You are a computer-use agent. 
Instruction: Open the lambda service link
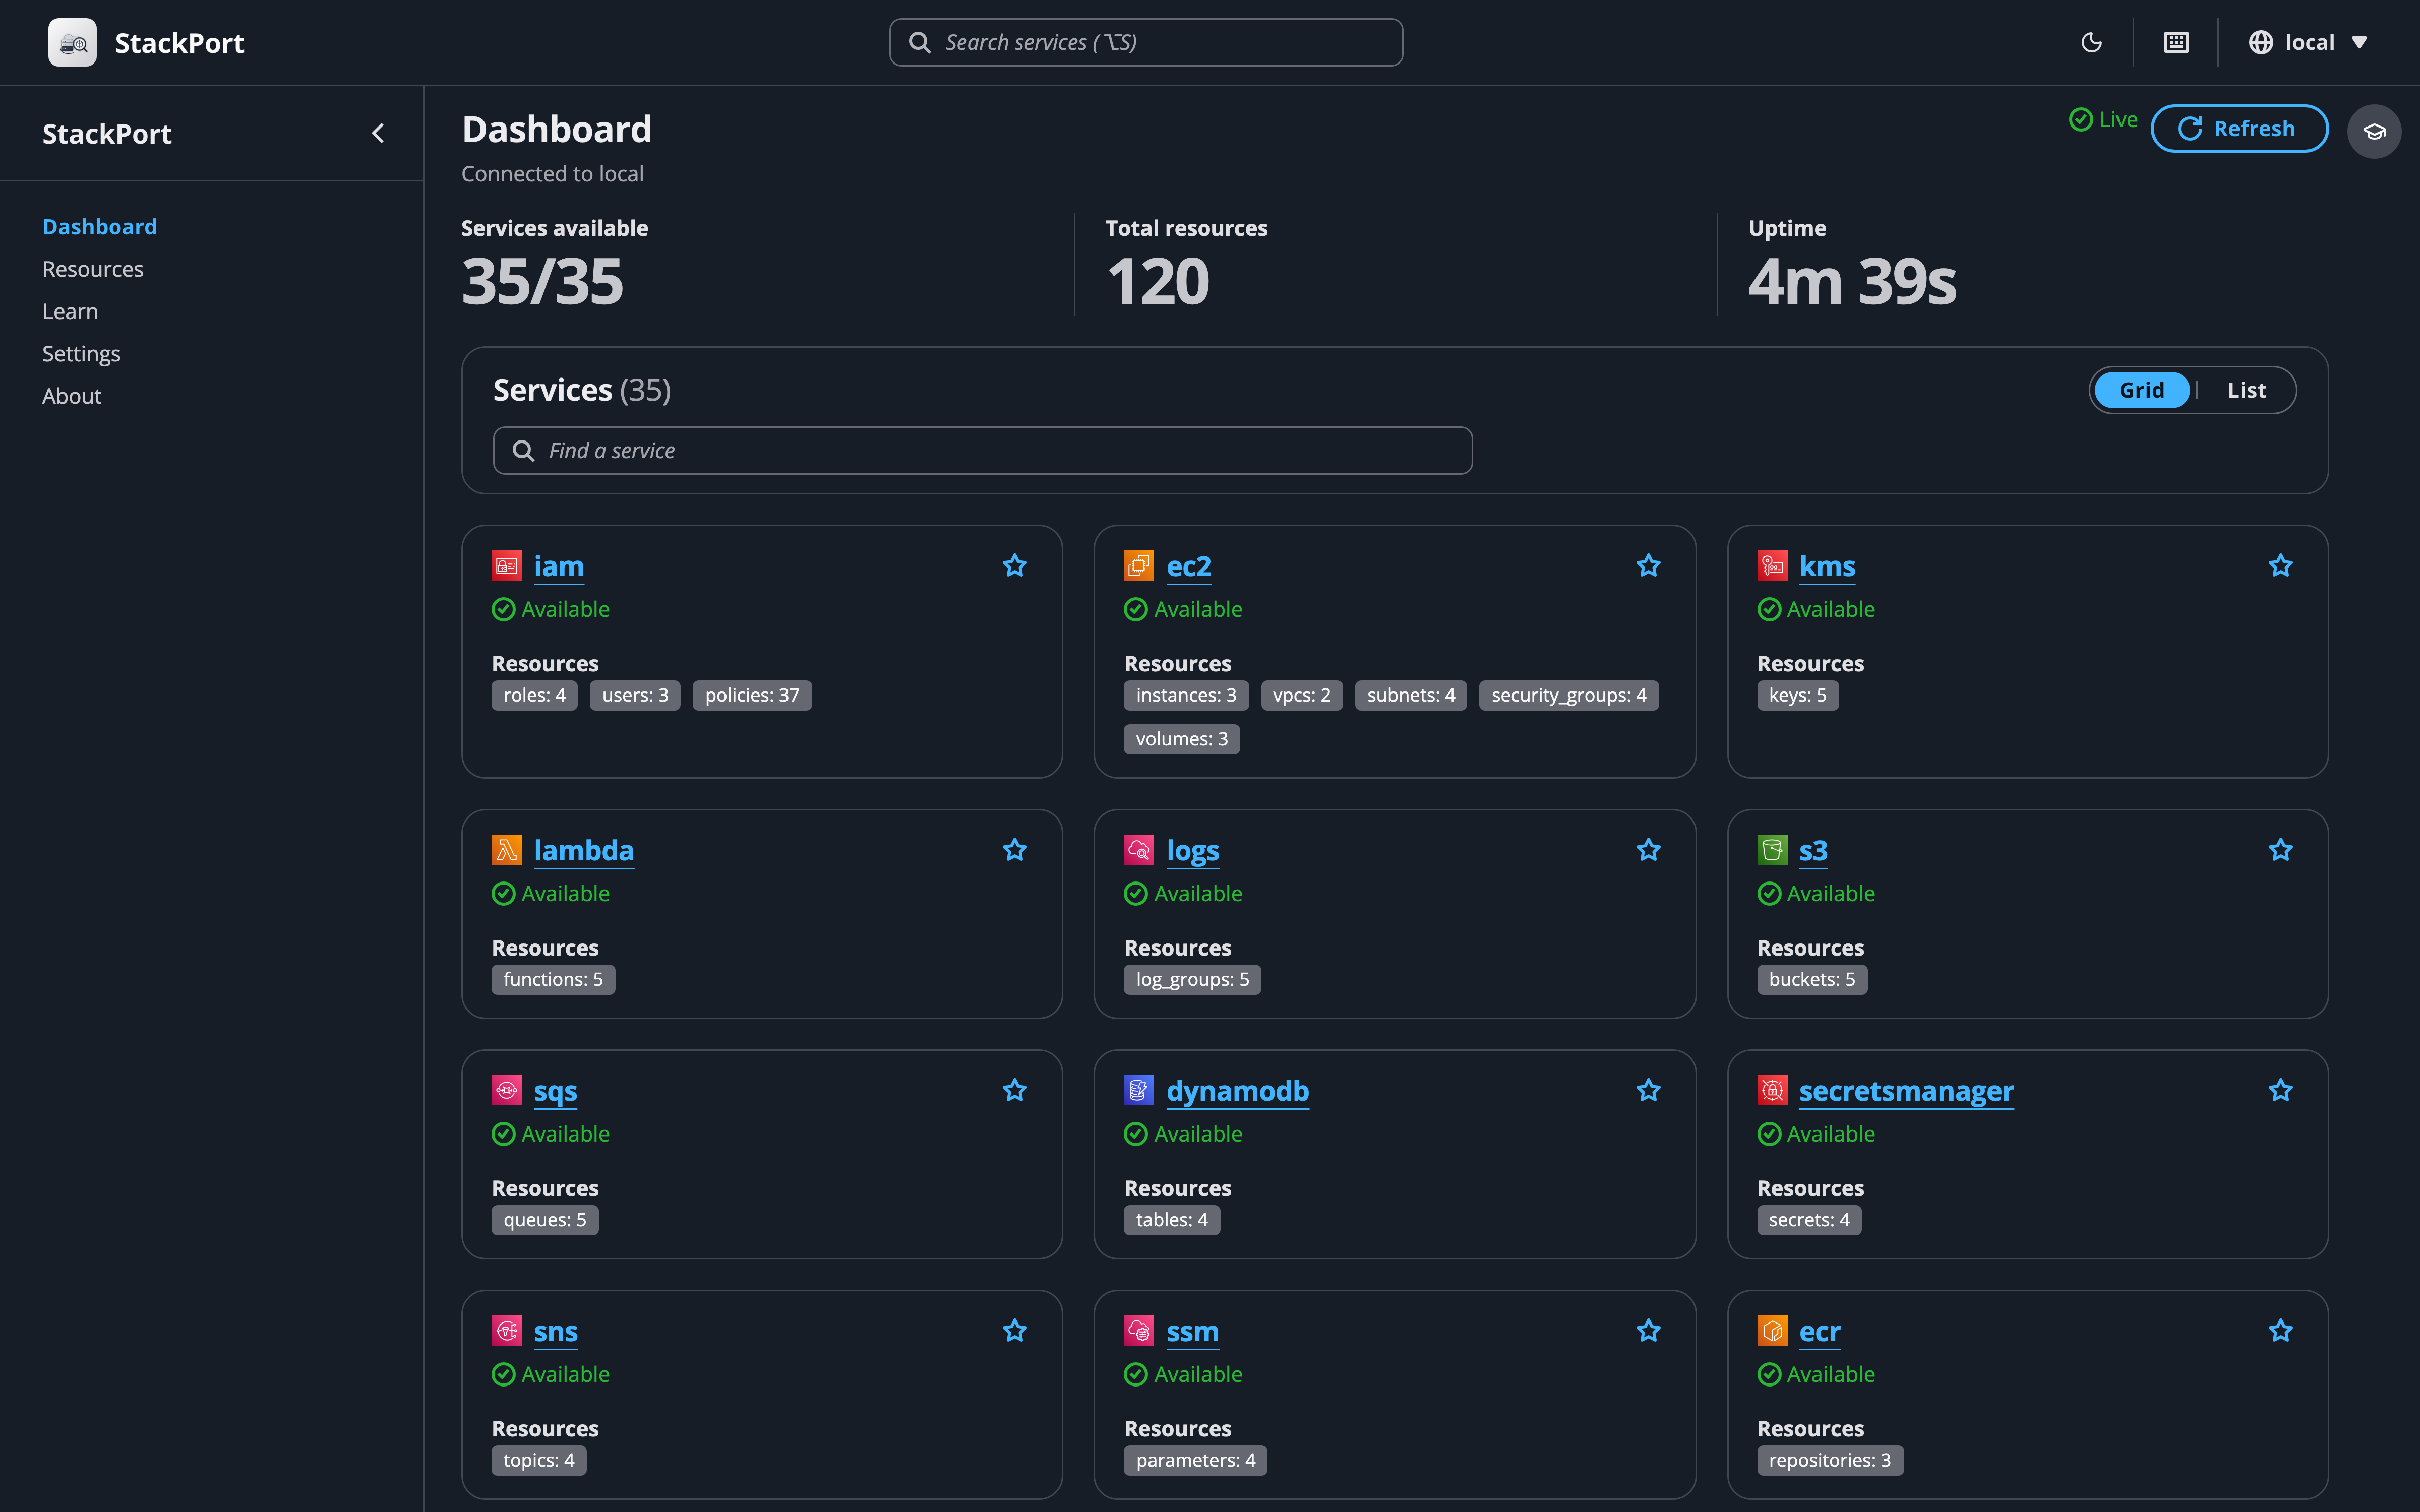pyautogui.click(x=584, y=850)
